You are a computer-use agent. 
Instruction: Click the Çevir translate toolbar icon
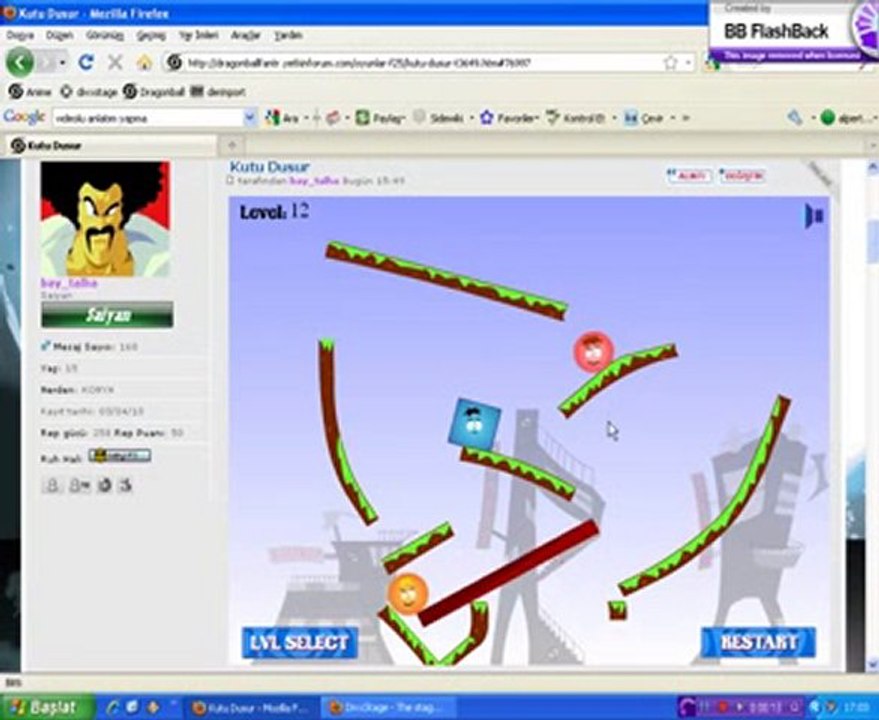pos(631,118)
